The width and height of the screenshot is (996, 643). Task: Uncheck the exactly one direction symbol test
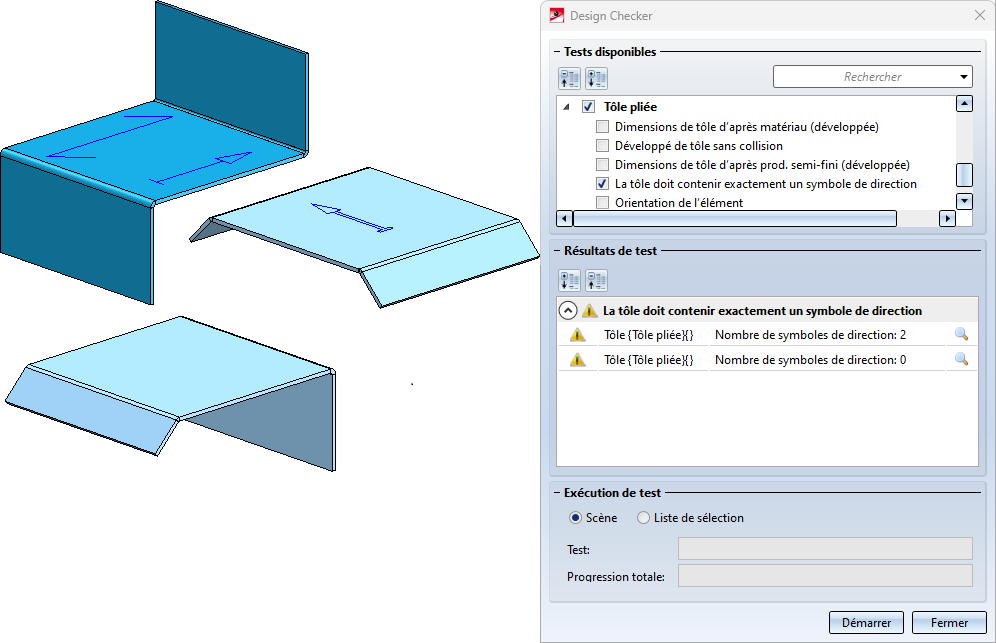tap(602, 184)
